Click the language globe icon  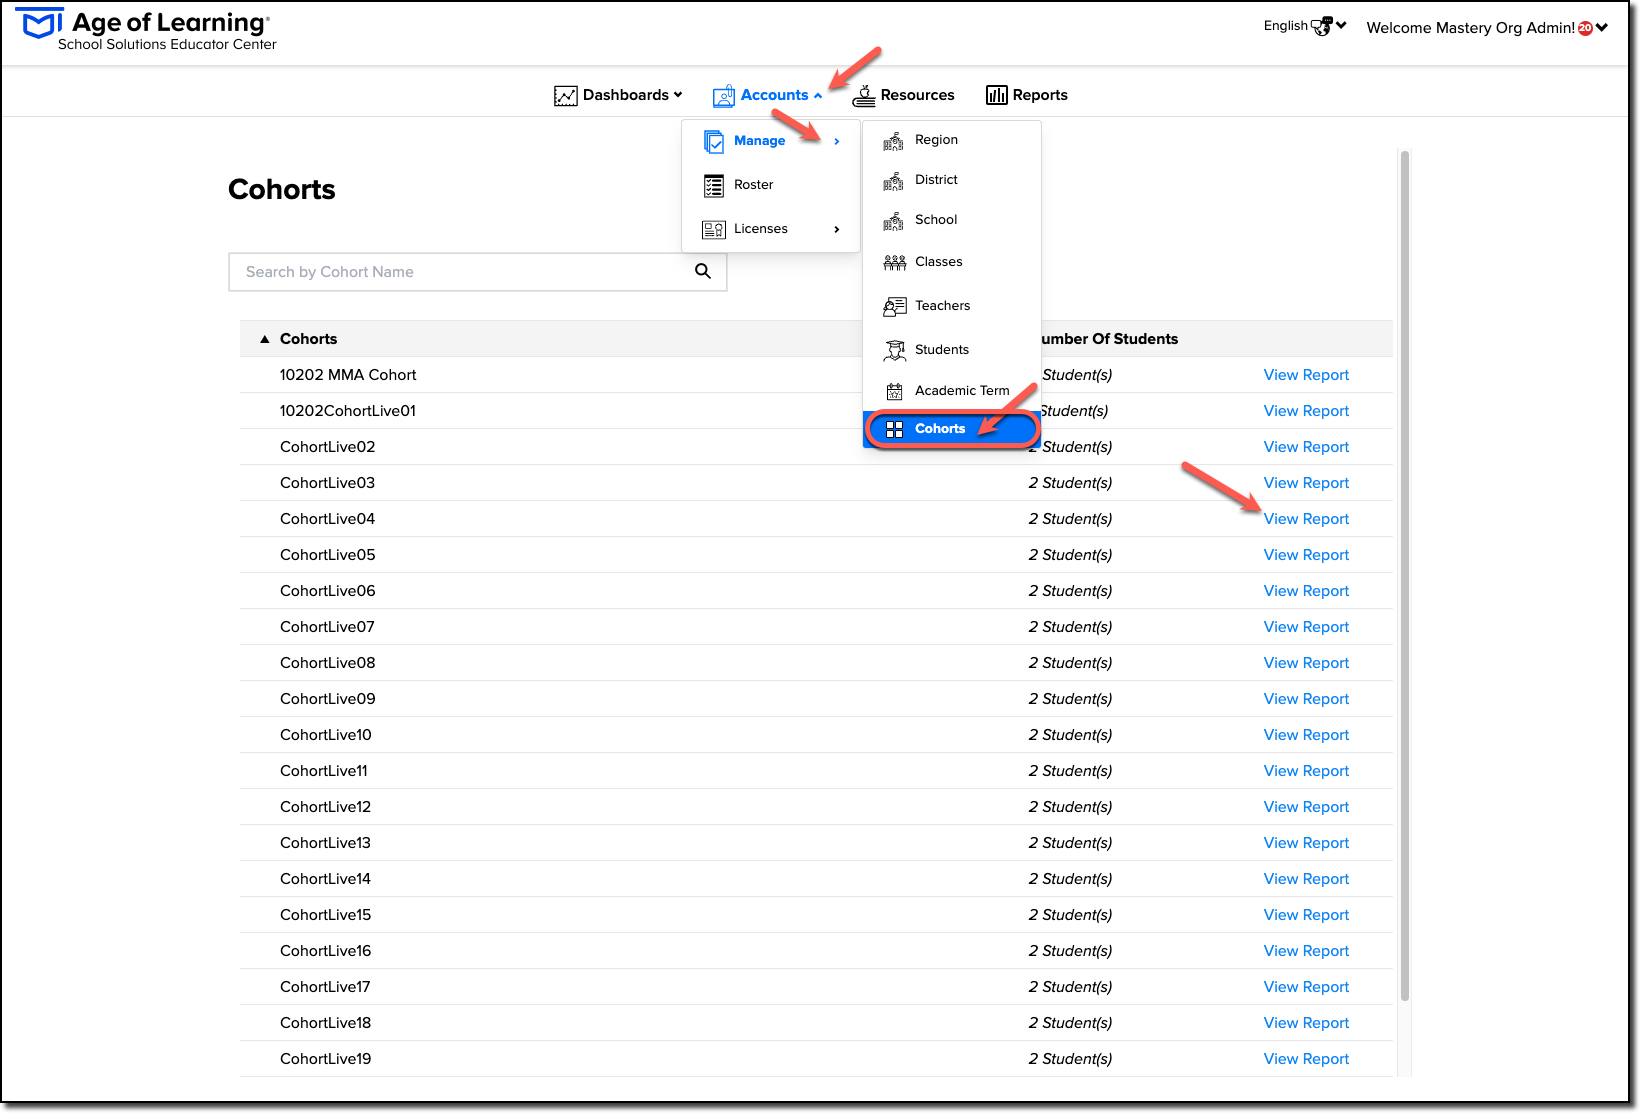click(x=1322, y=26)
